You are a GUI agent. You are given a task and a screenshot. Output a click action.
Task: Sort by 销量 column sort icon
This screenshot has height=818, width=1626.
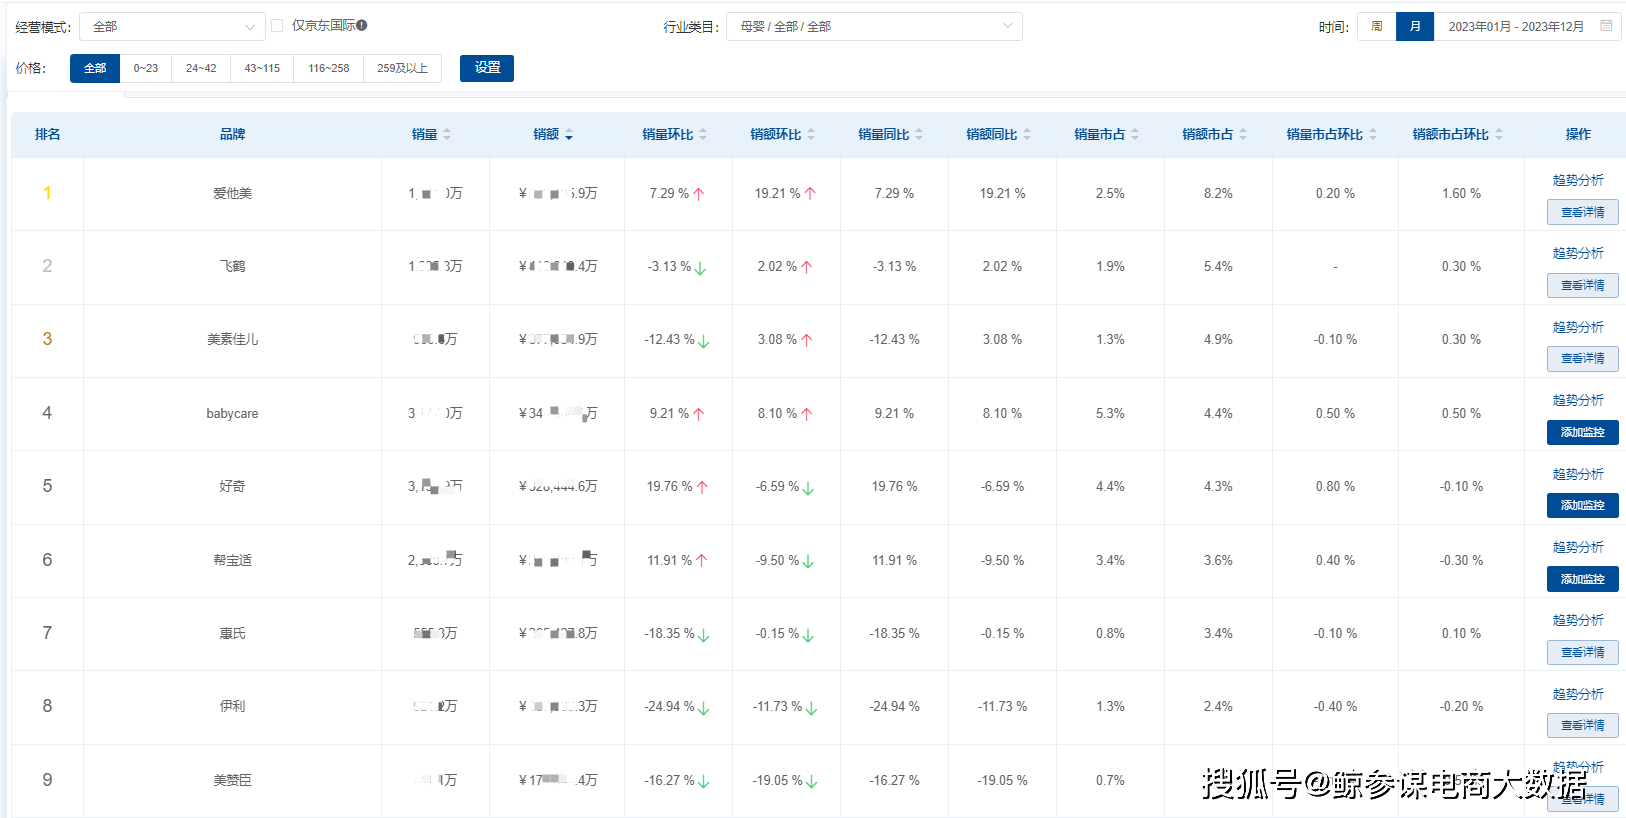[x=447, y=134]
